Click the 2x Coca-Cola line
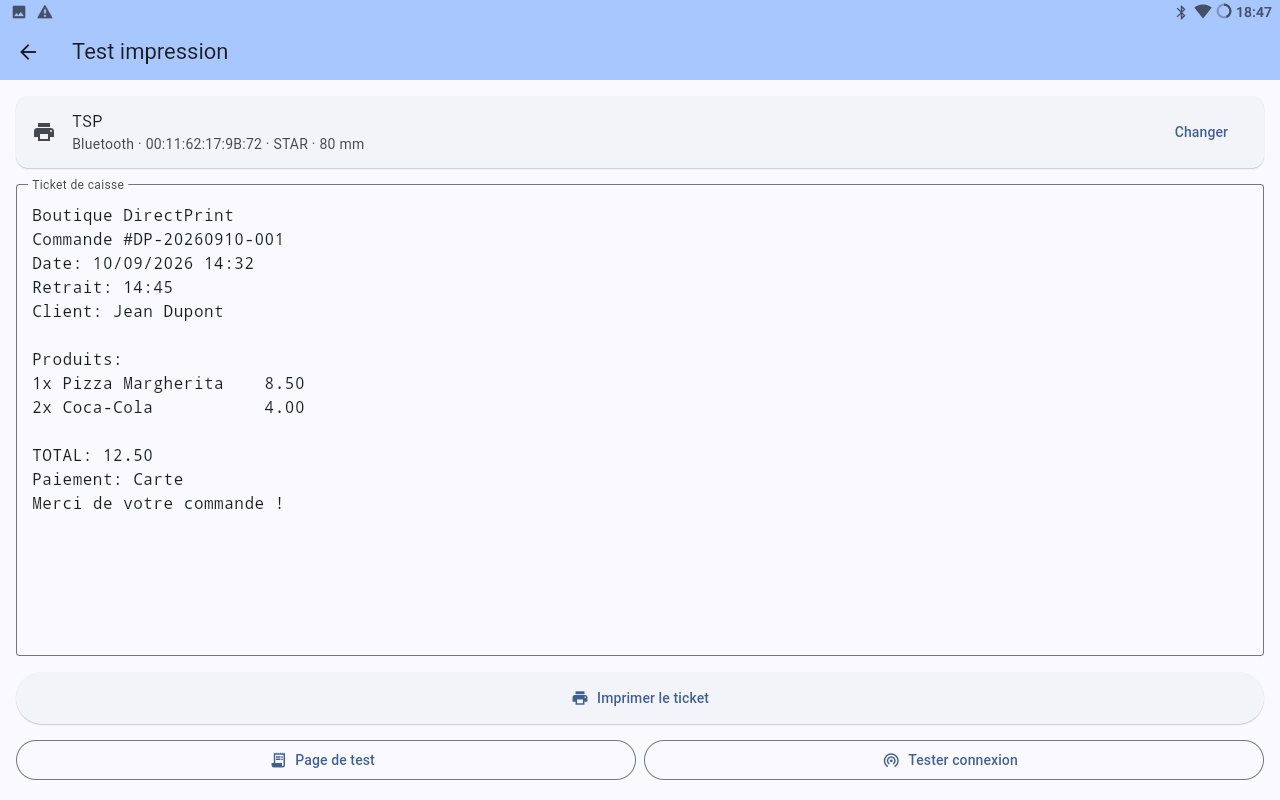This screenshot has width=1280, height=800. coord(168,407)
